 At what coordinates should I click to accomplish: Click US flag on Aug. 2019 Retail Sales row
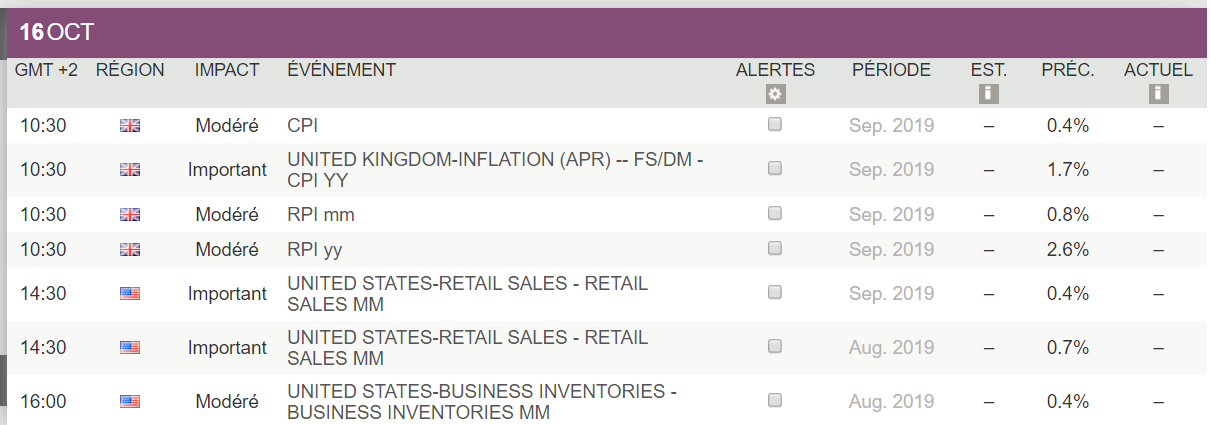coord(130,347)
